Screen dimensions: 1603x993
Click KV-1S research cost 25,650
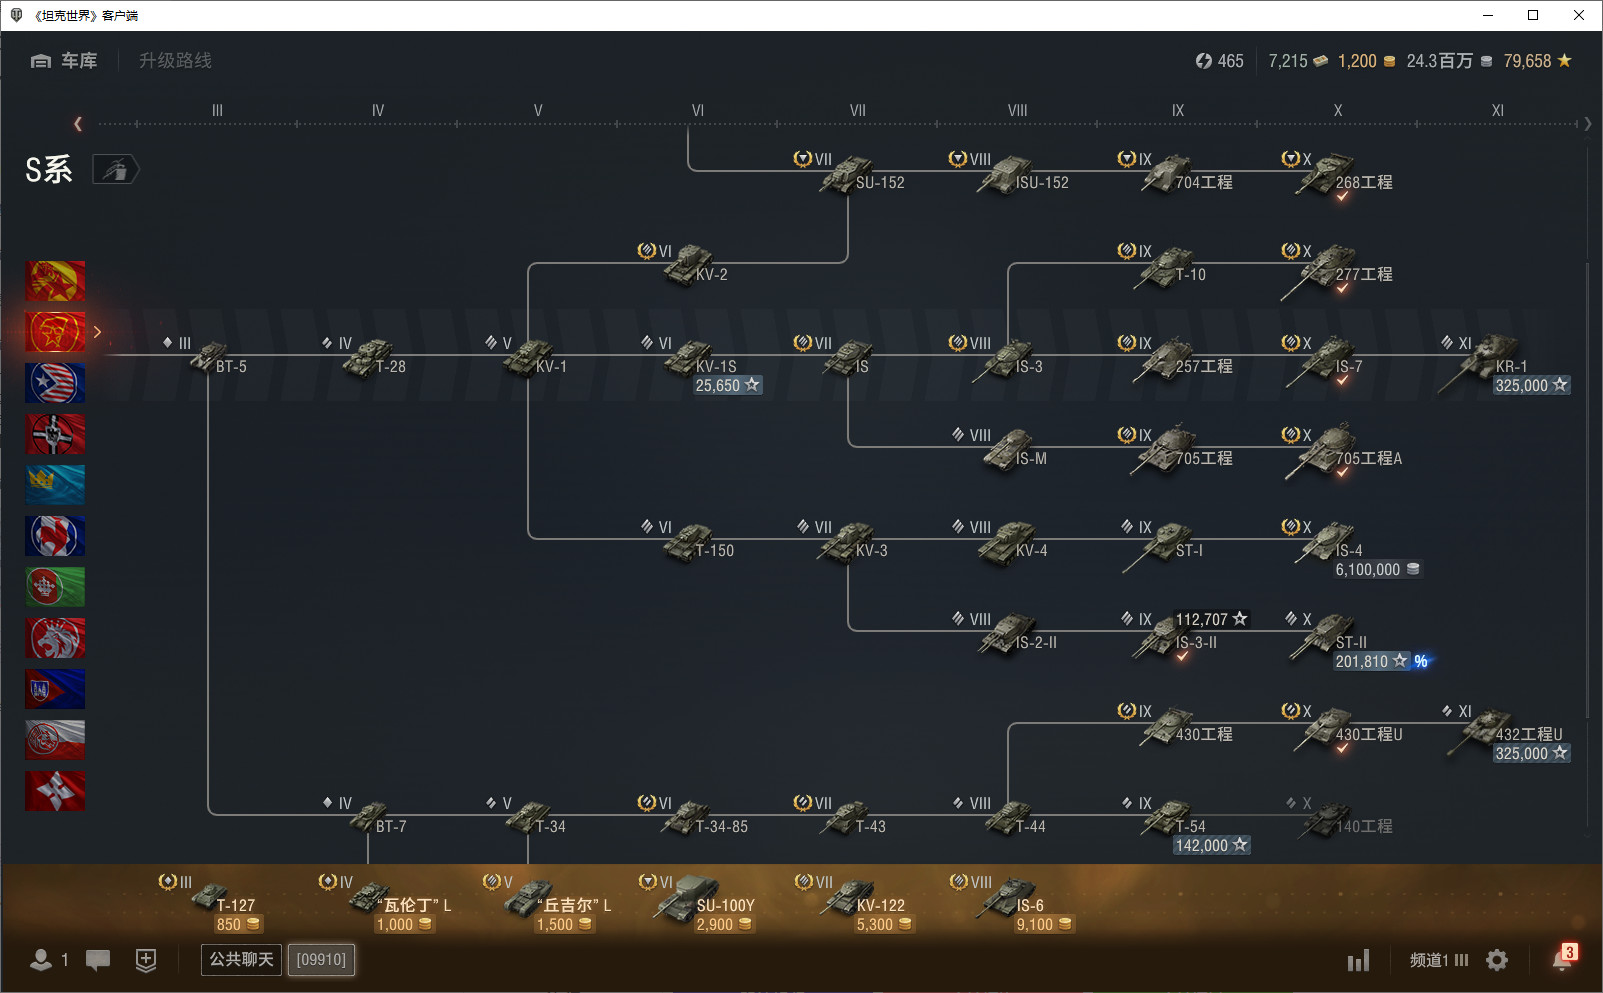[728, 386]
